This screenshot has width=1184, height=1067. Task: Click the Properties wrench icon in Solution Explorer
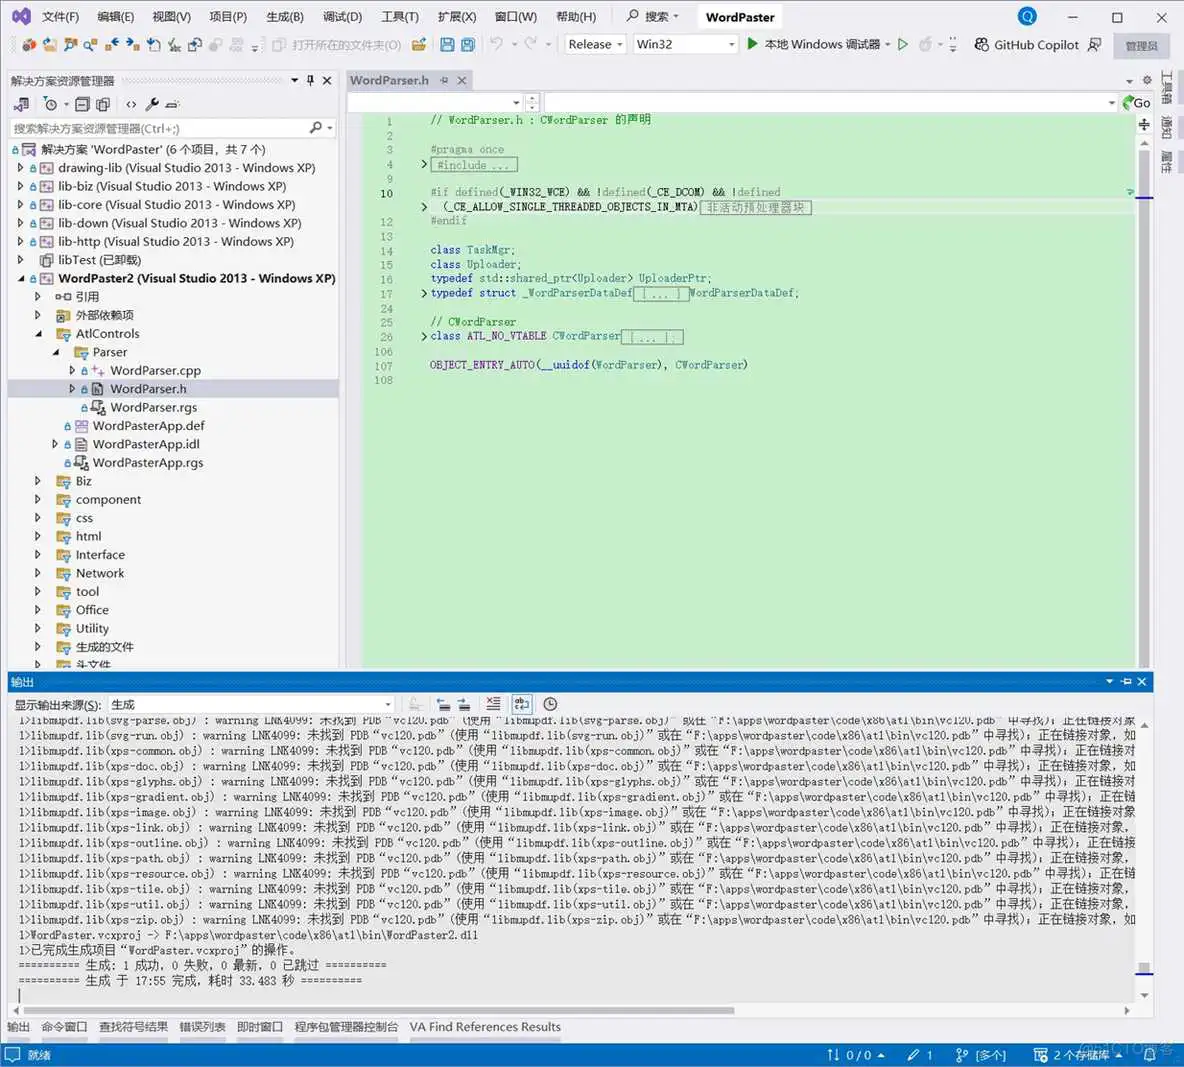pyautogui.click(x=152, y=104)
